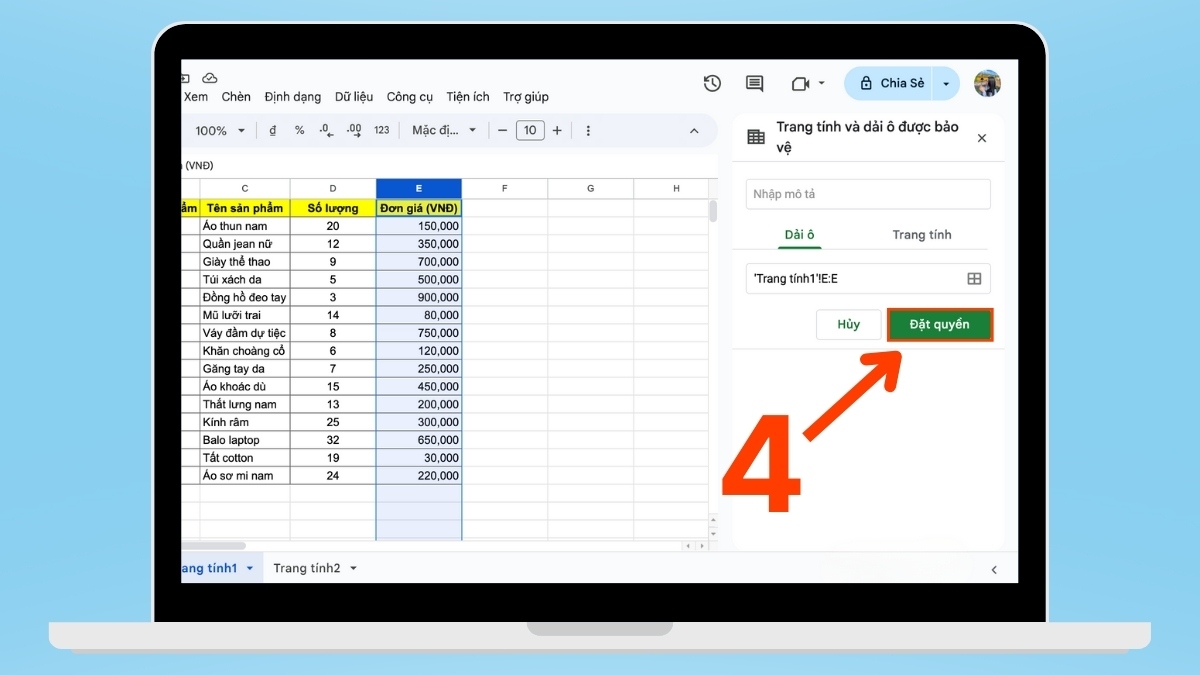Click the side panel collapse chevron
The width and height of the screenshot is (1200, 675).
(x=993, y=569)
